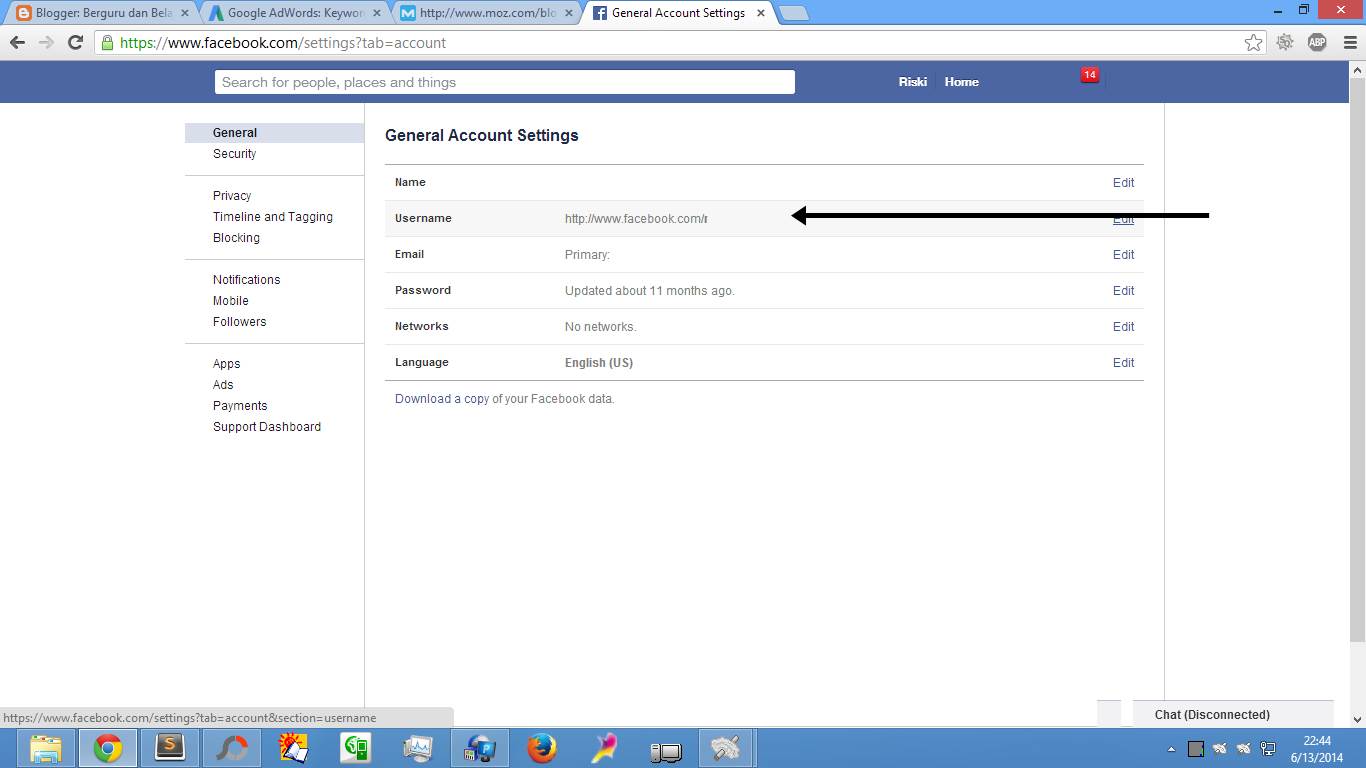Screen dimensions: 1366x768
Task: Bookmark this page with the star icon
Action: coord(1253,42)
